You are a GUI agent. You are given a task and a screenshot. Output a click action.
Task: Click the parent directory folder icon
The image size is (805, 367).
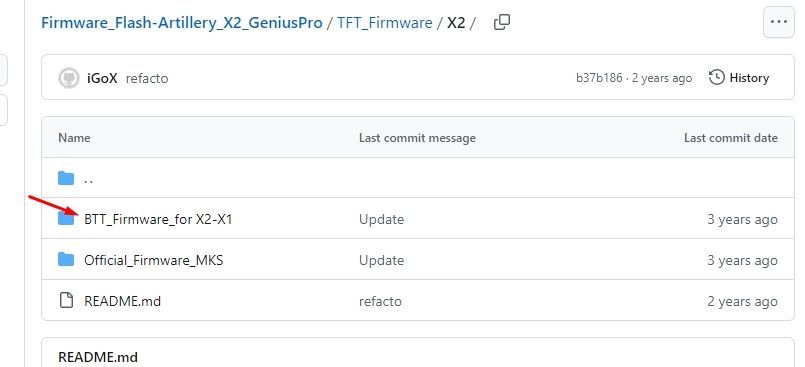(66, 179)
